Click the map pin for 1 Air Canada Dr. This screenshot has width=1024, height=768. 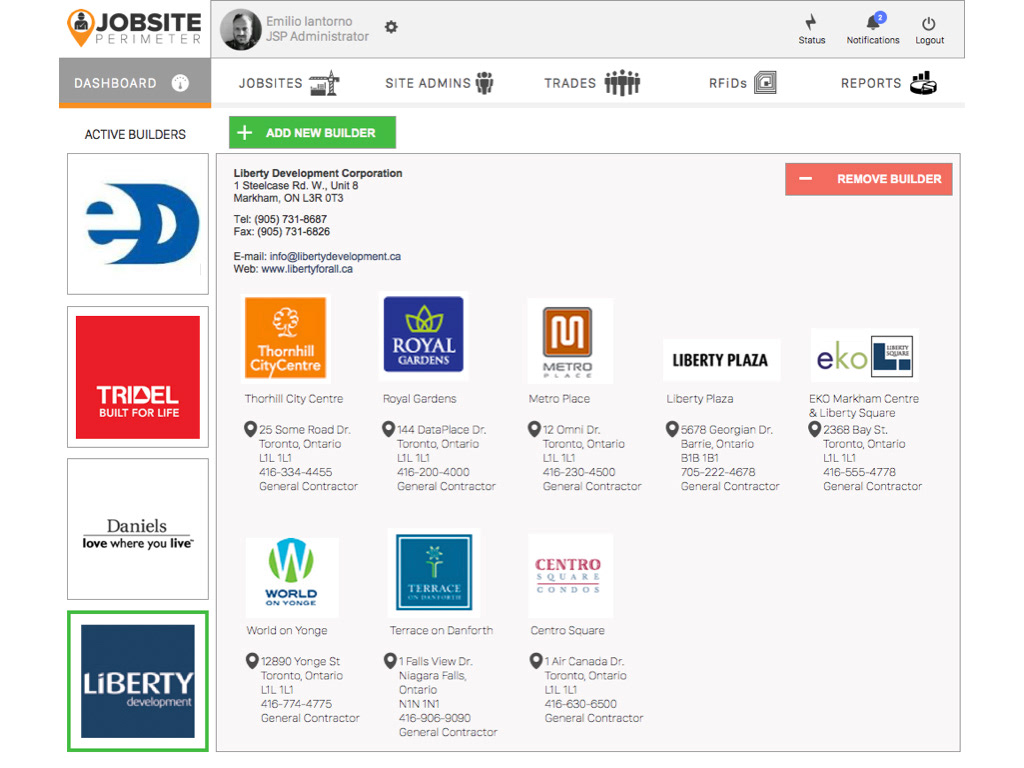pos(536,661)
